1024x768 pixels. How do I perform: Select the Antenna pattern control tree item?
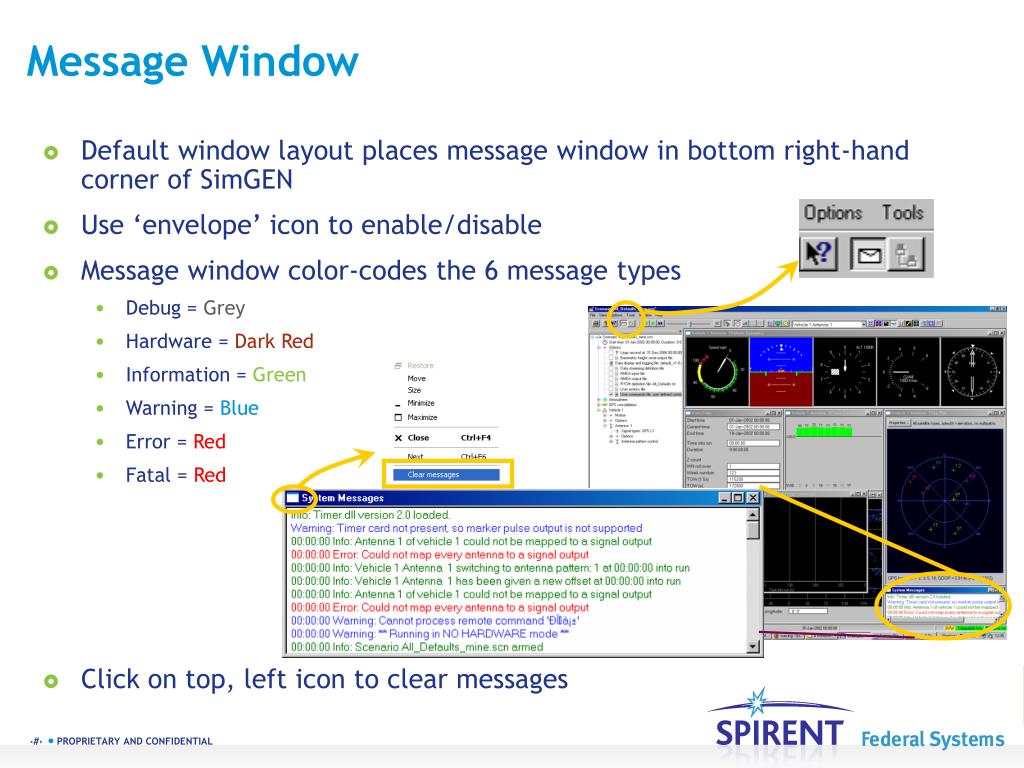point(639,441)
